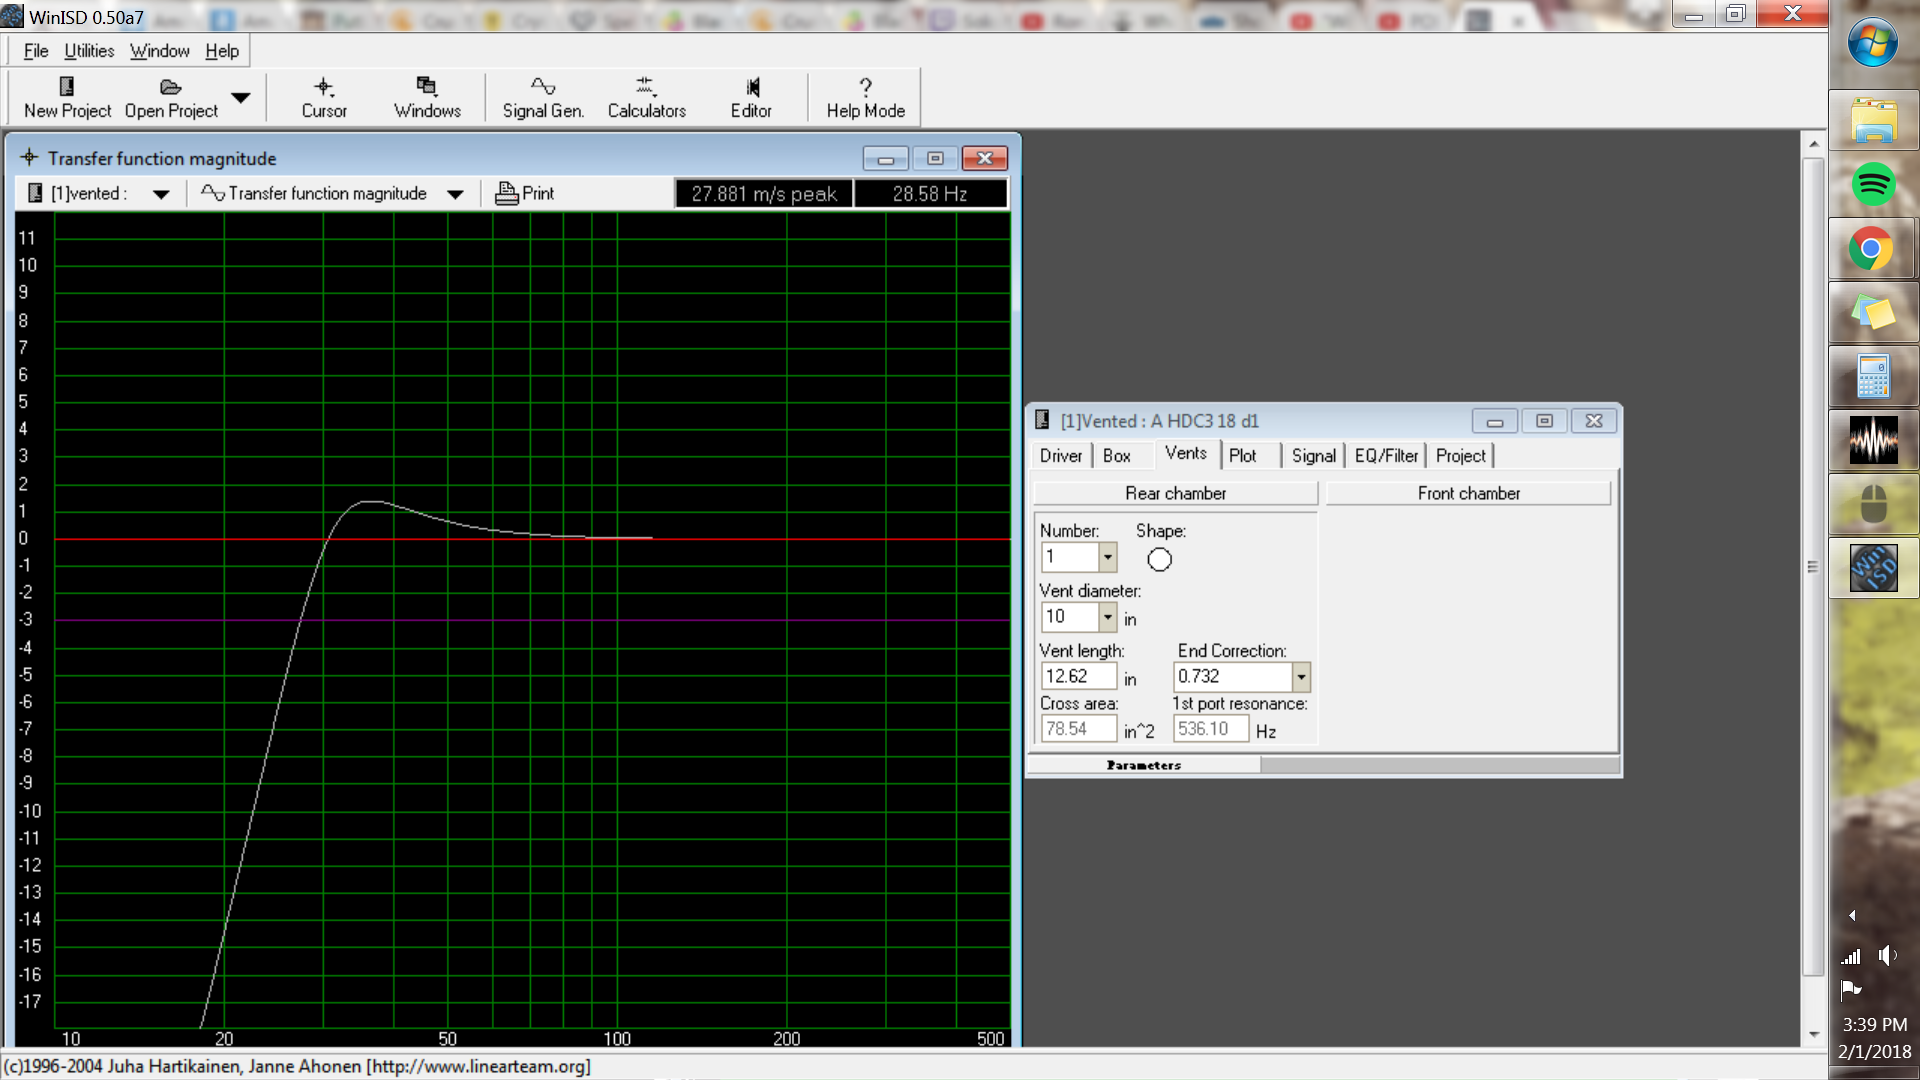Open the waveform audio app on taskbar

click(1873, 441)
